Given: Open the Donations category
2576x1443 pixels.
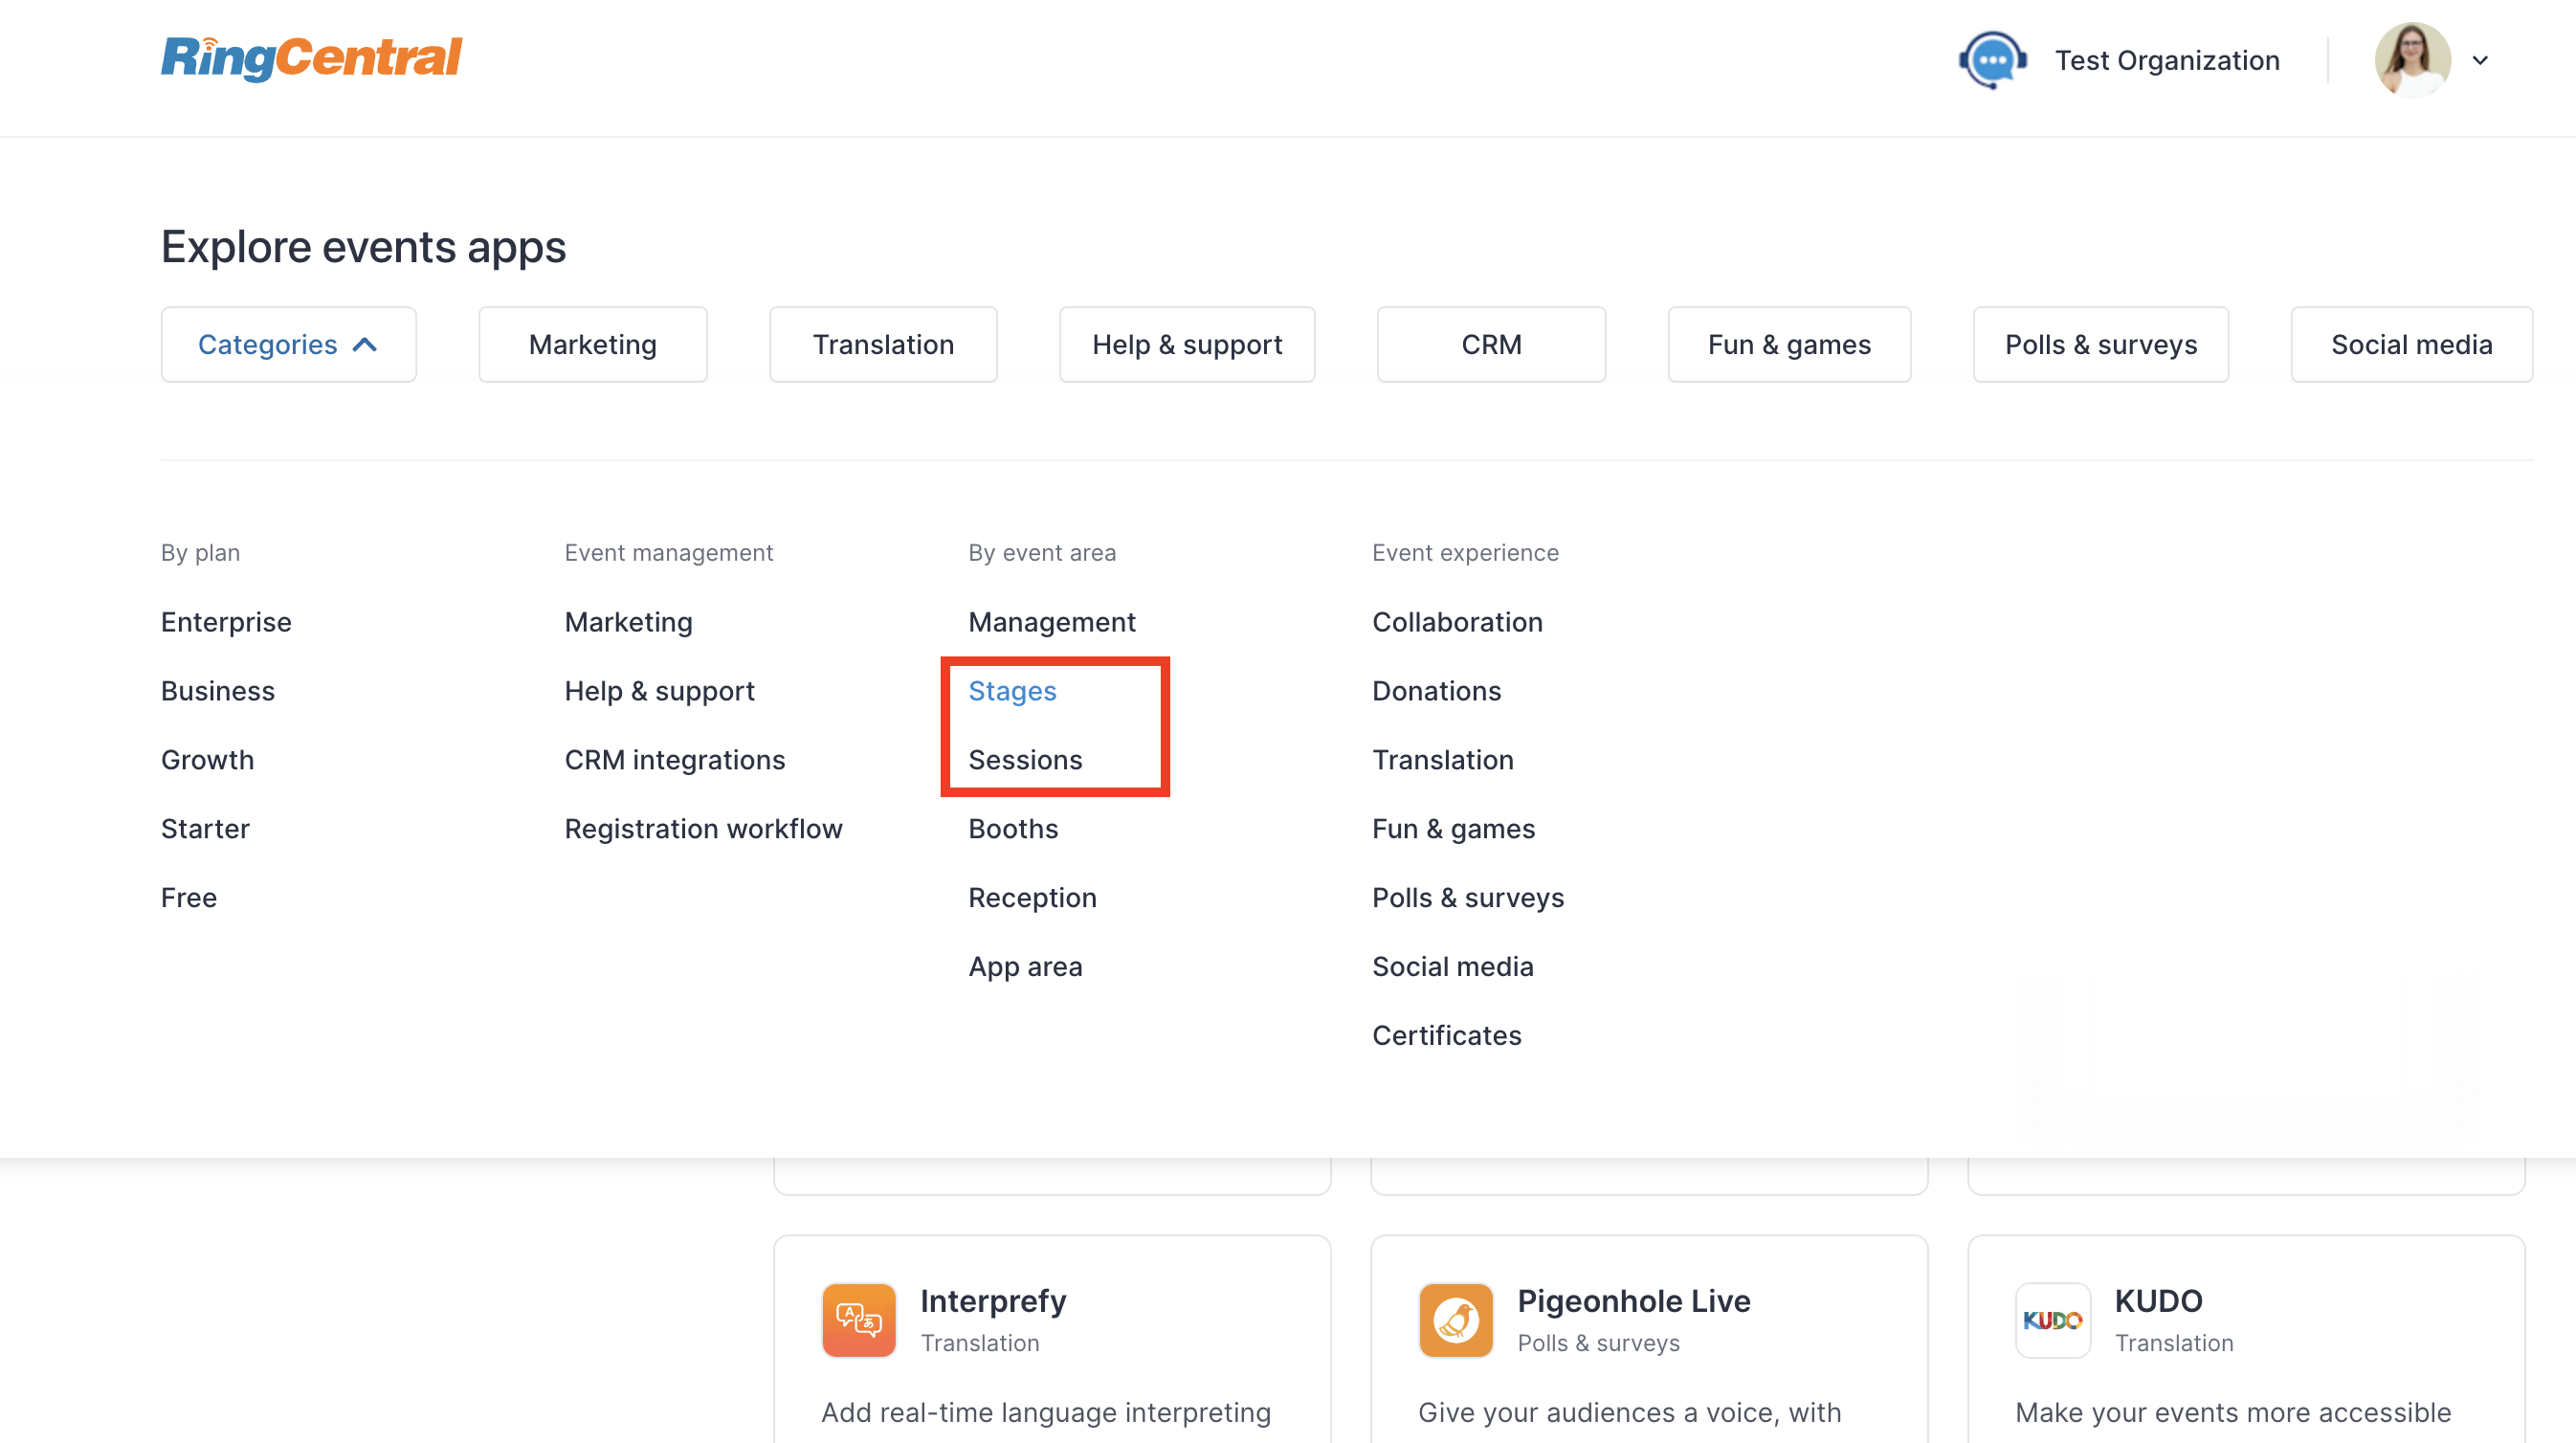Looking at the screenshot, I should tap(1436, 691).
